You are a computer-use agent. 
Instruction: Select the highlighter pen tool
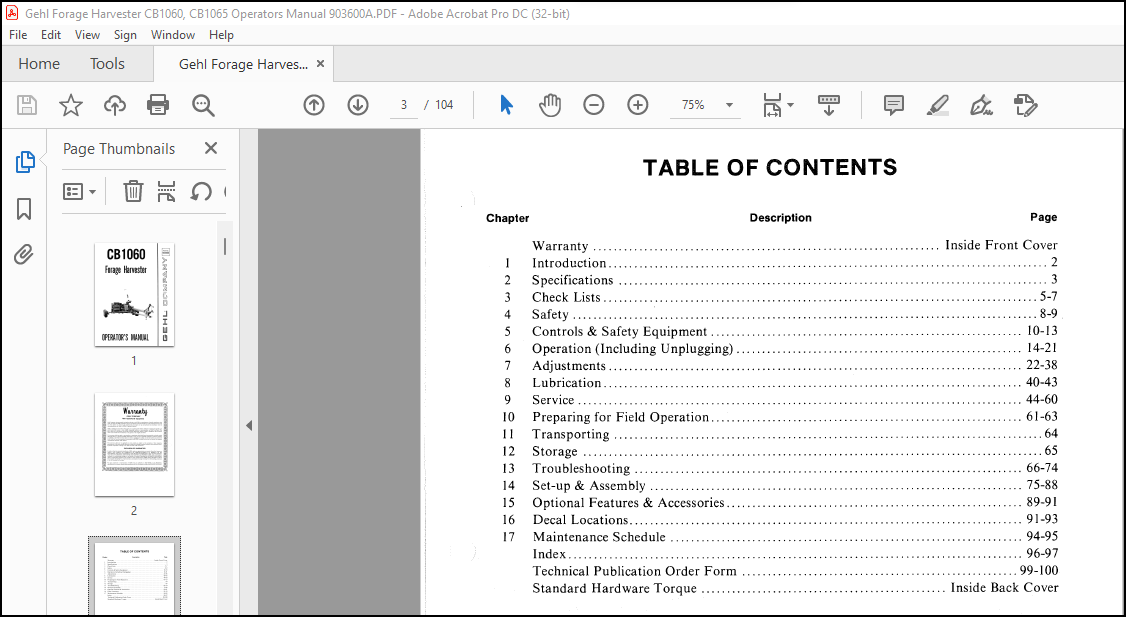(x=937, y=105)
